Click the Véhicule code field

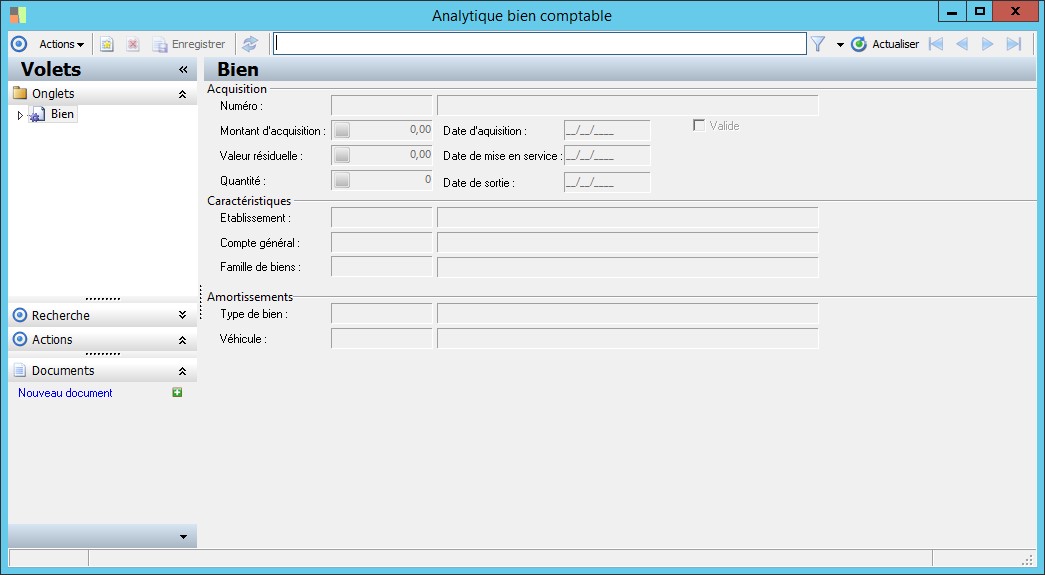[382, 338]
